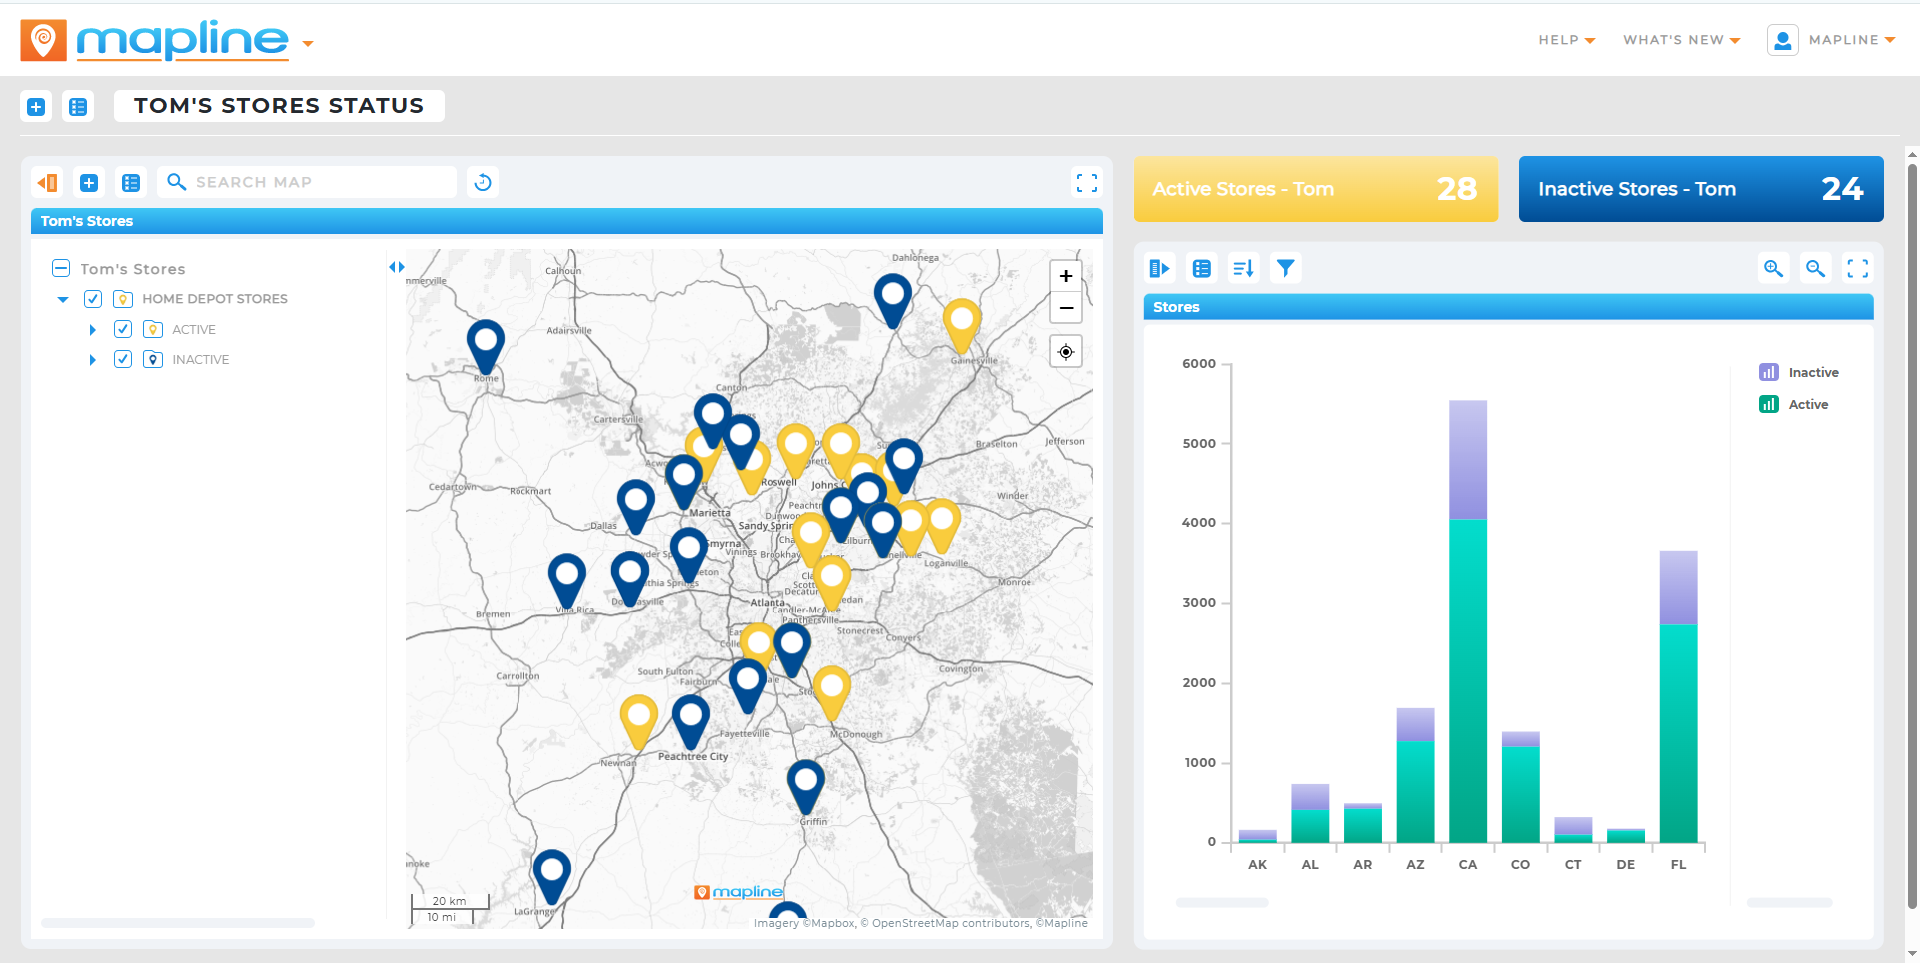
Task: Collapse the Tom's Stores tree root
Action: click(61, 268)
